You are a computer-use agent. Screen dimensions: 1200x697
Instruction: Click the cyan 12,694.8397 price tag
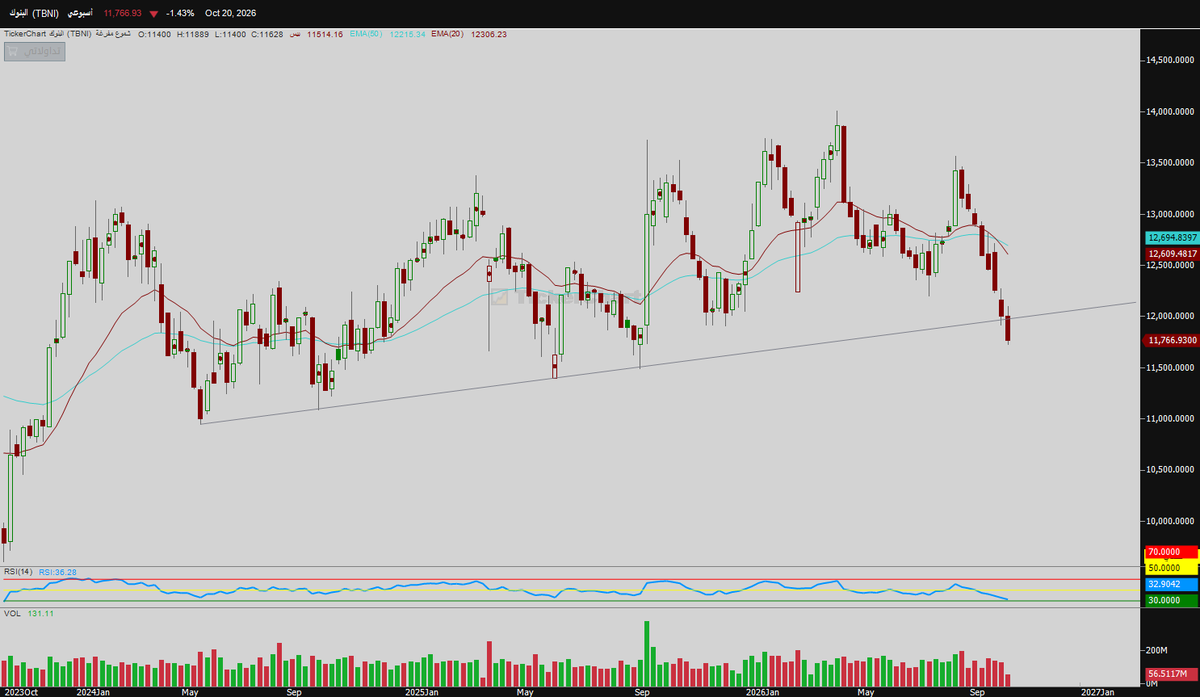click(1173, 238)
